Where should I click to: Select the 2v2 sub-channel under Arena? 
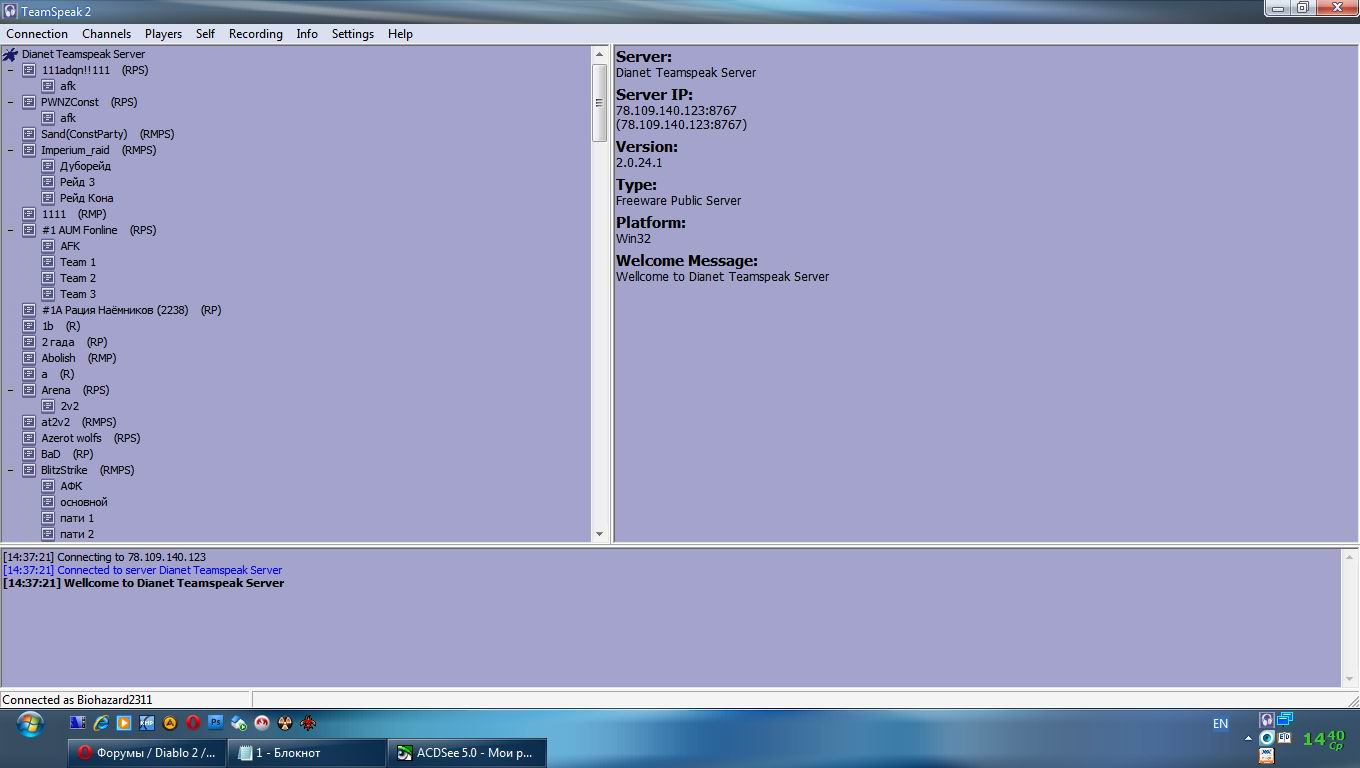coord(69,406)
